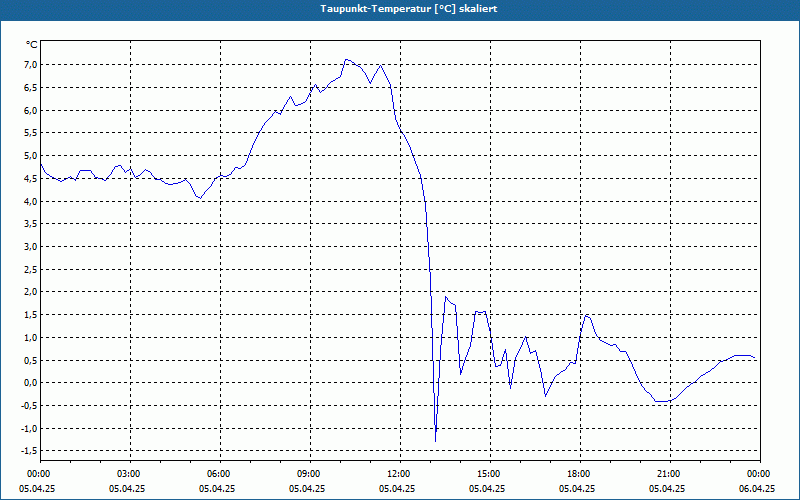Select the 3,5 y-axis label
Screen dimensions: 800x500
click(30, 224)
